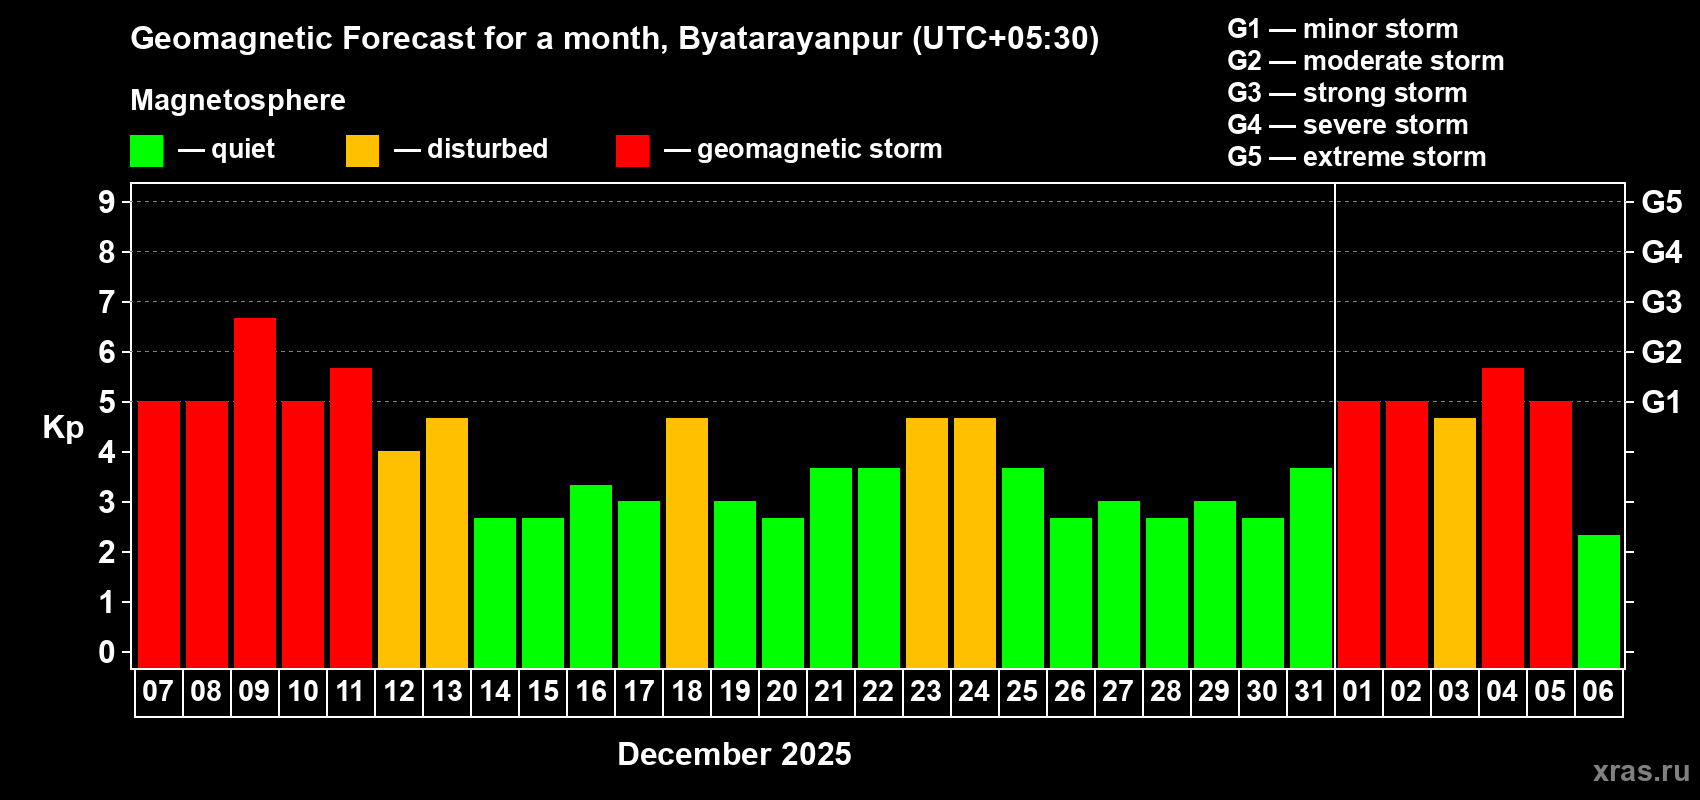Click the Kp value 0 on left axis
This screenshot has height=800, width=1700.
coord(107,652)
